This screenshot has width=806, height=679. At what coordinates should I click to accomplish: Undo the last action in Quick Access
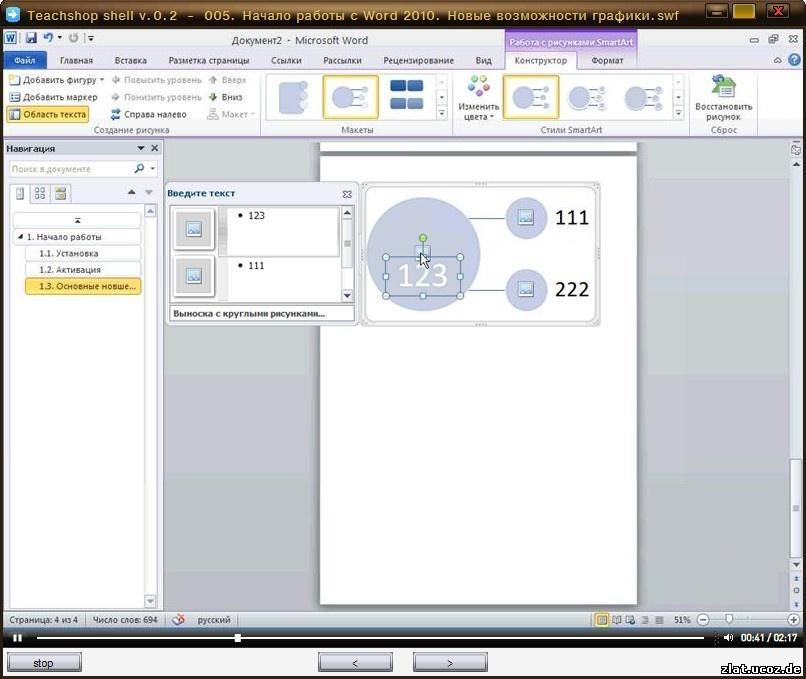click(48, 38)
